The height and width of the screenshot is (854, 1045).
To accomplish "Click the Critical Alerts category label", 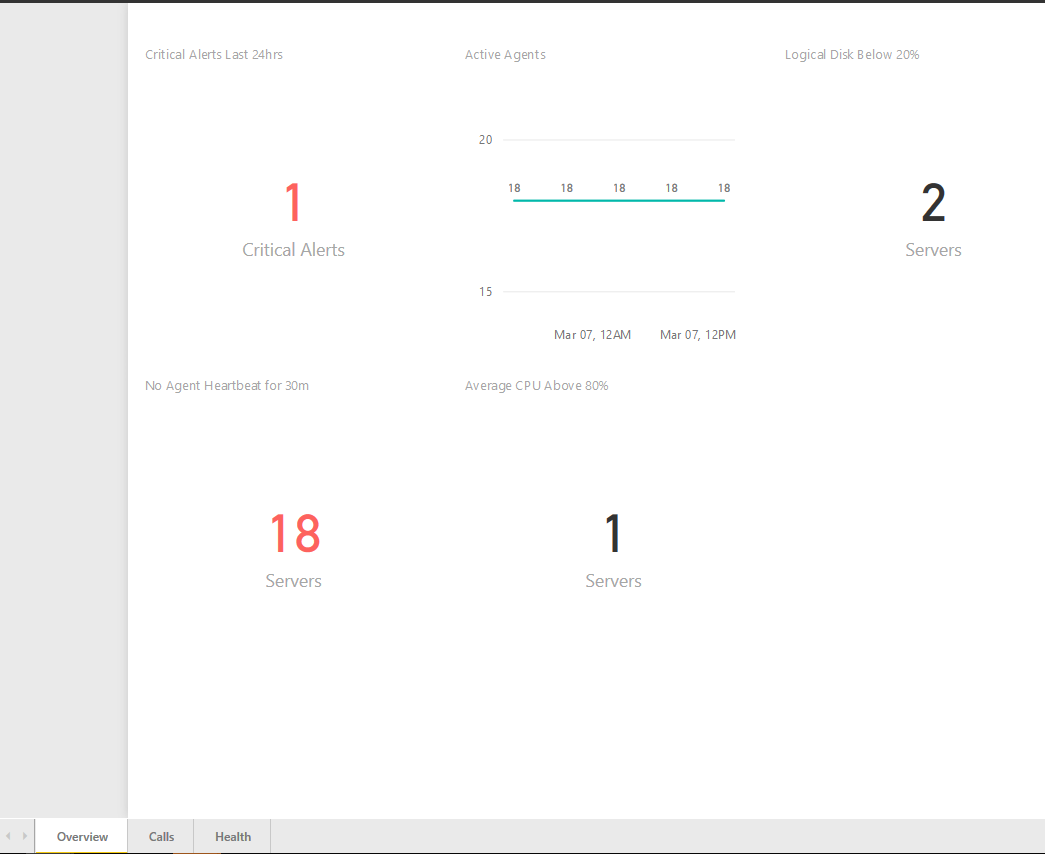I will pos(293,250).
